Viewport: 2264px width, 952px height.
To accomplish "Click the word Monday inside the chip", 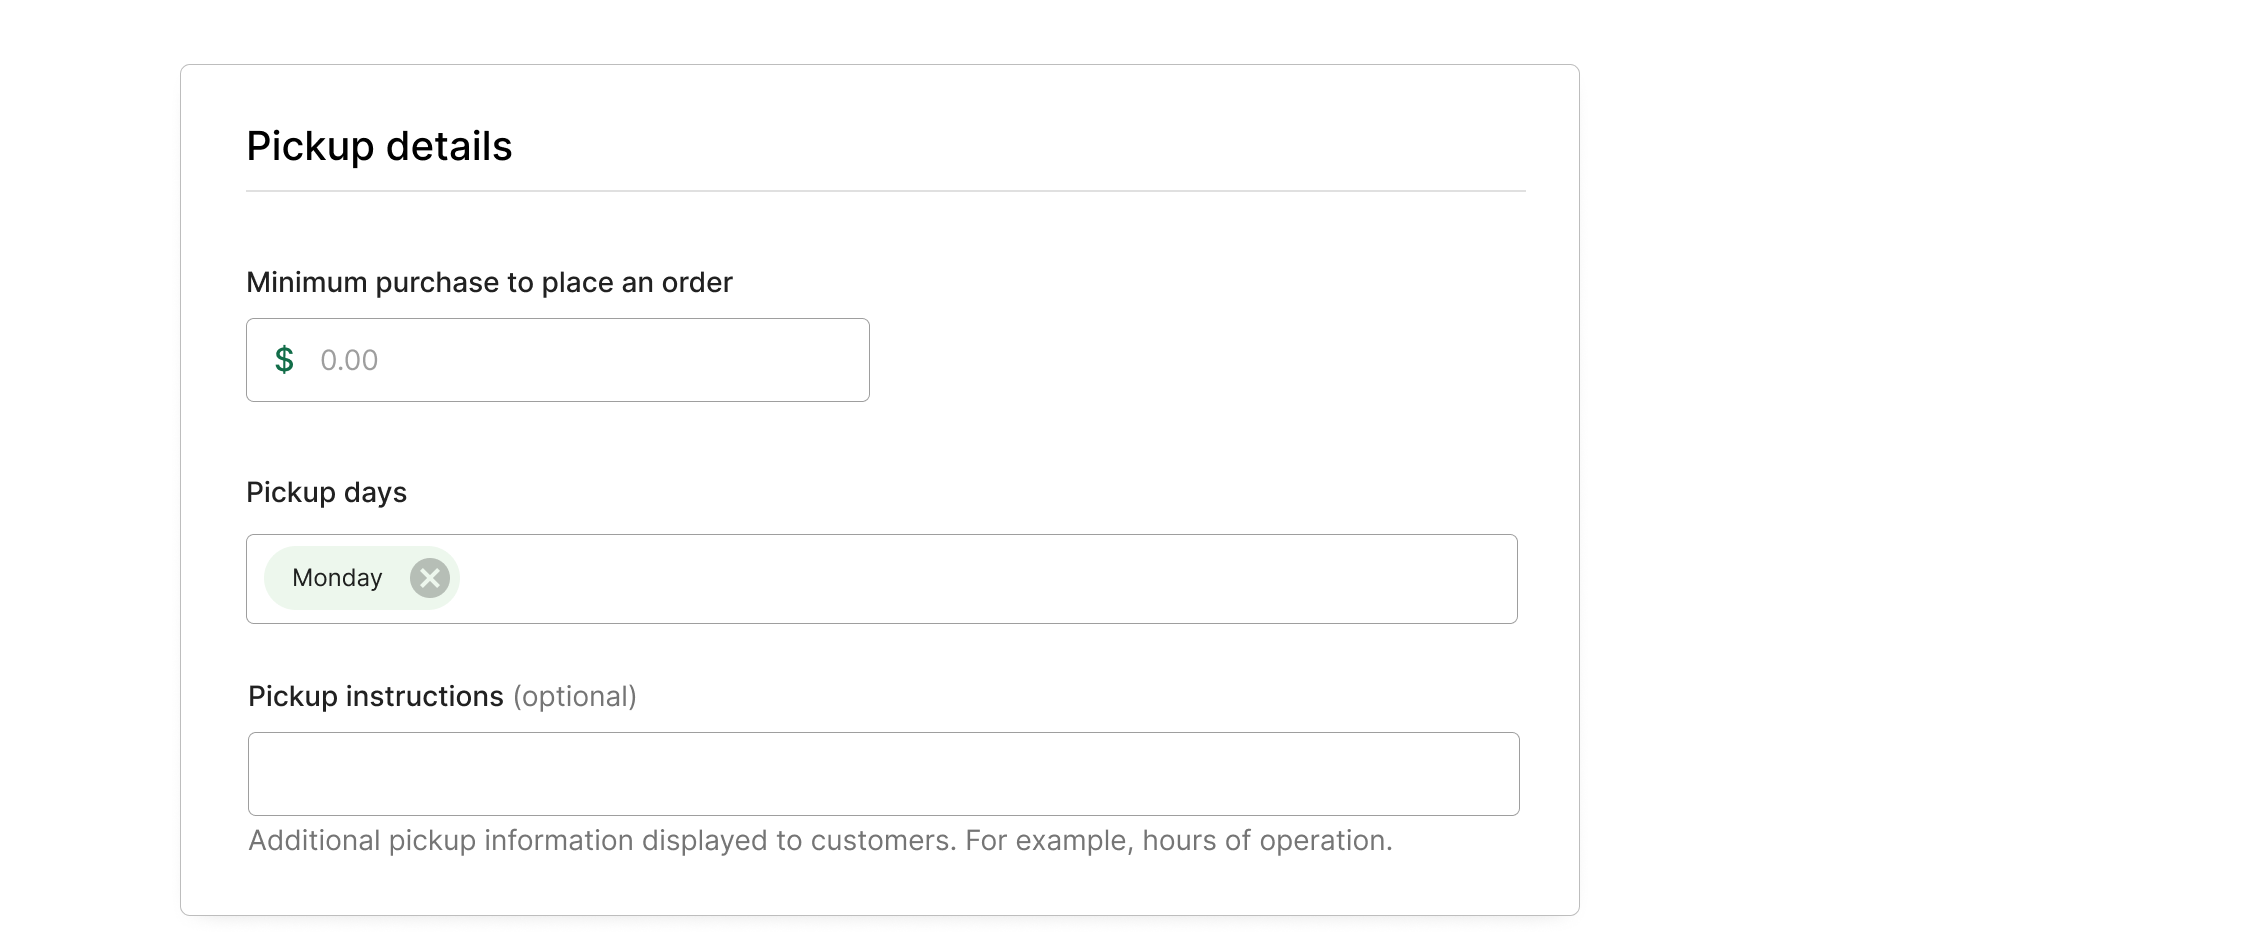I will [337, 578].
